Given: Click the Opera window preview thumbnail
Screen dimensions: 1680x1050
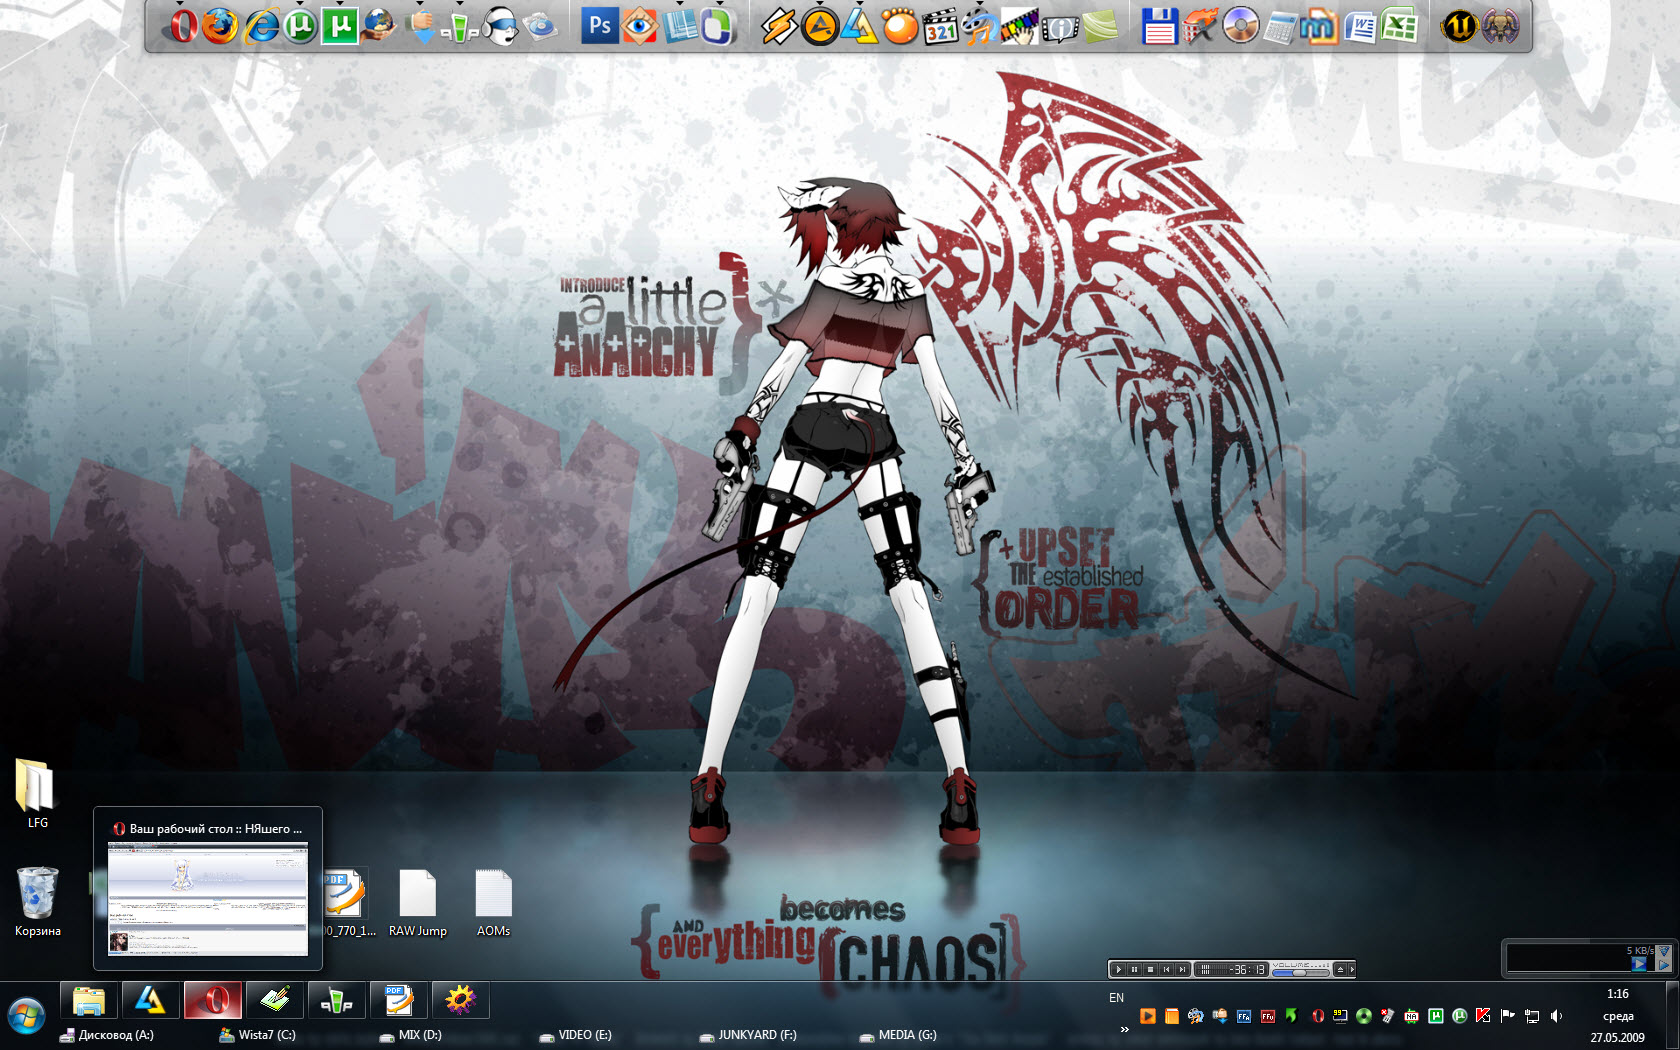Looking at the screenshot, I should pos(208,899).
